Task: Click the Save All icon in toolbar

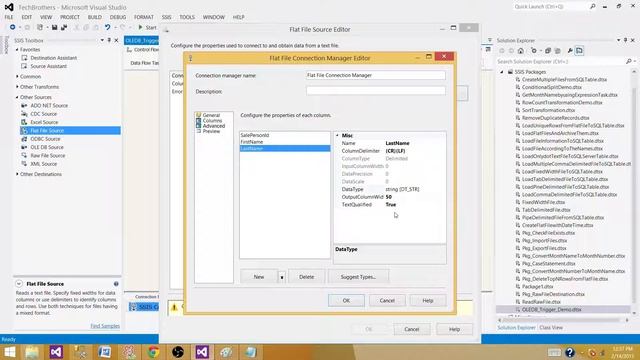Action: coord(64,27)
